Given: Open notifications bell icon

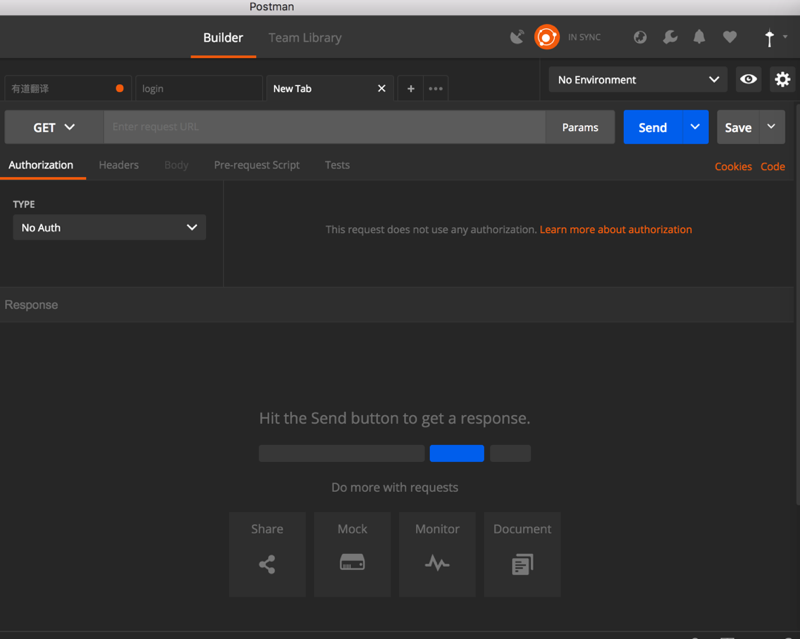Looking at the screenshot, I should [x=699, y=37].
